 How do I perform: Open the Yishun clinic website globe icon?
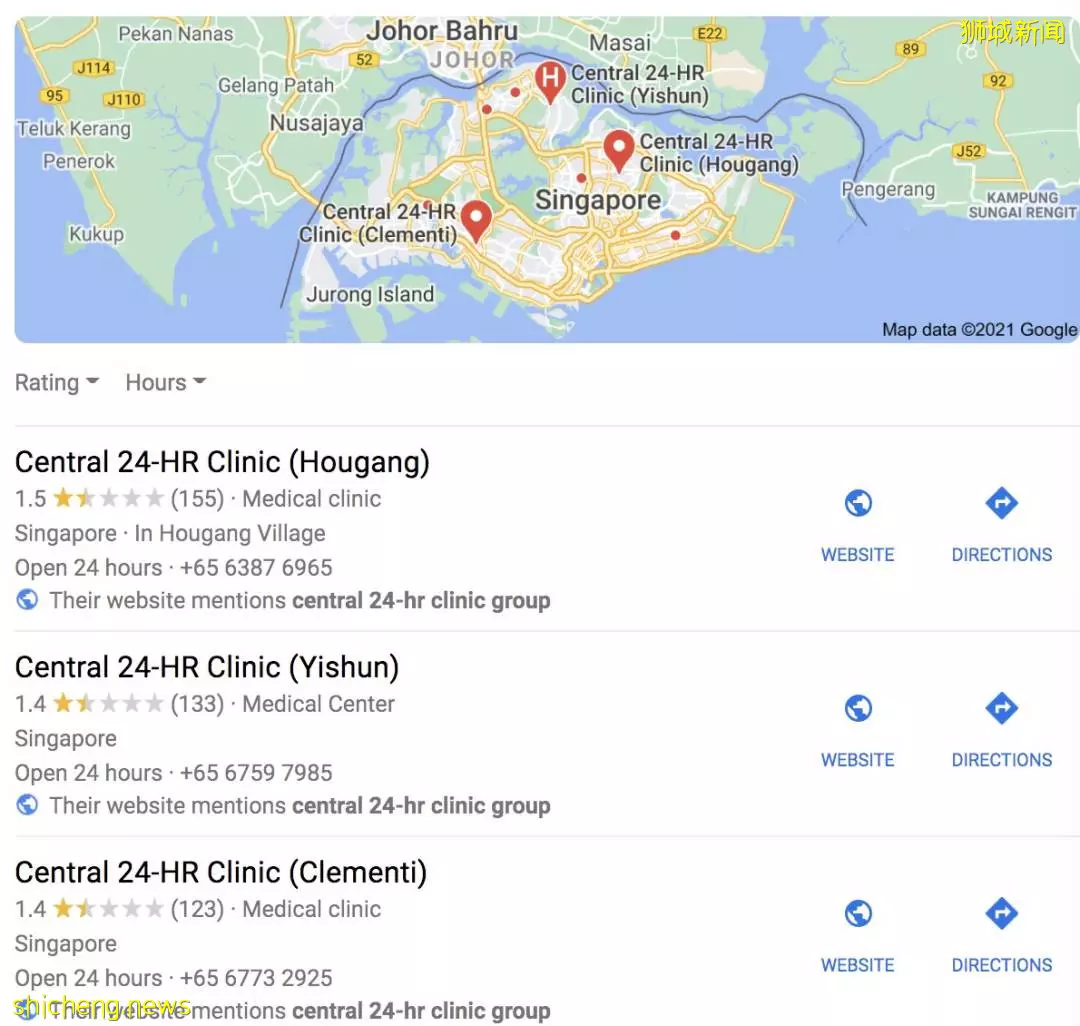click(x=858, y=708)
